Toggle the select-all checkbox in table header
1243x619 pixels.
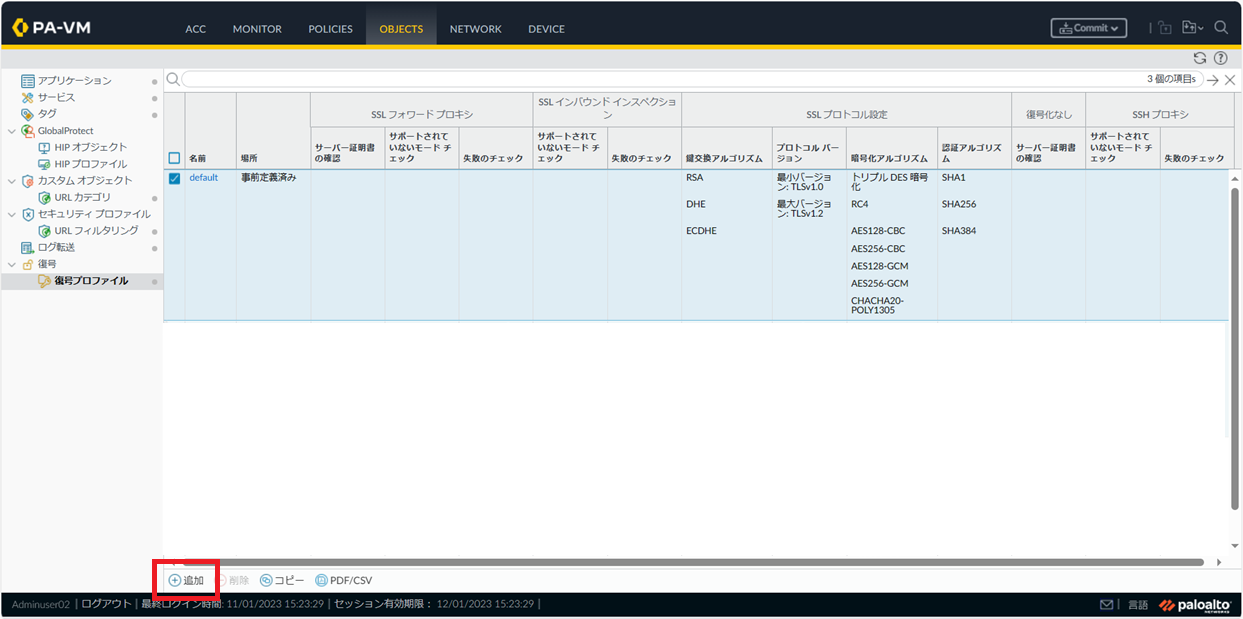click(174, 158)
